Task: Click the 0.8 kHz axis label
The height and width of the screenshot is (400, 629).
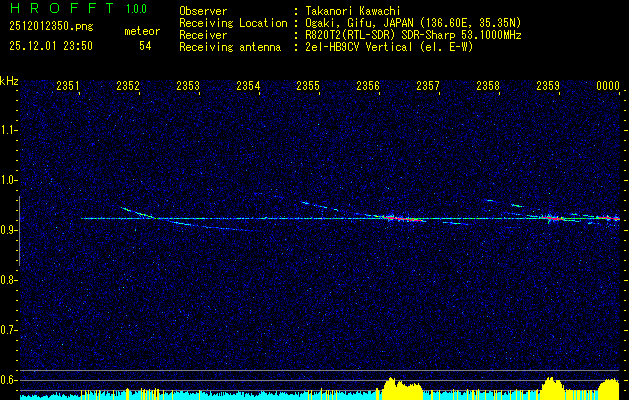Action: click(8, 280)
